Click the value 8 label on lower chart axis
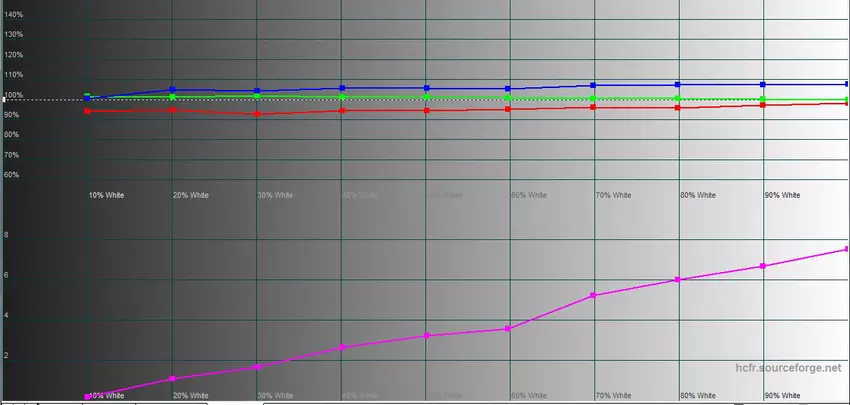This screenshot has width=850, height=405. [7, 235]
